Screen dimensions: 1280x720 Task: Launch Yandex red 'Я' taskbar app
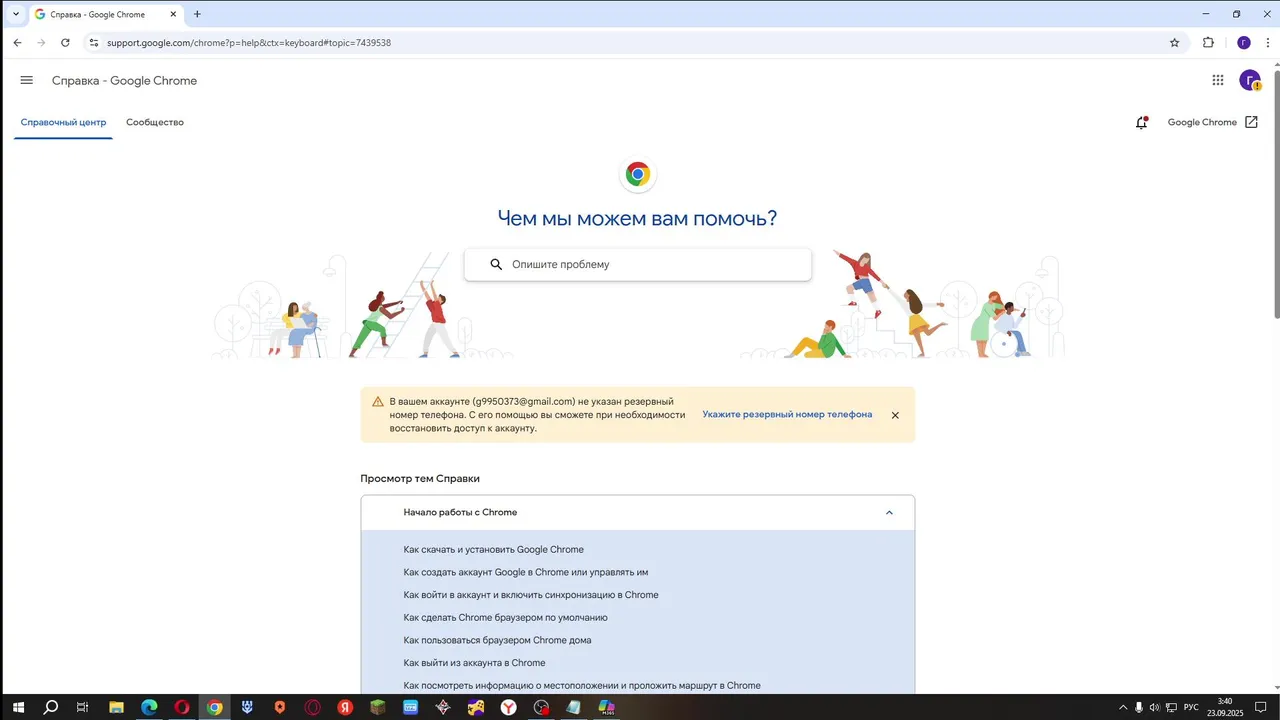pos(345,707)
